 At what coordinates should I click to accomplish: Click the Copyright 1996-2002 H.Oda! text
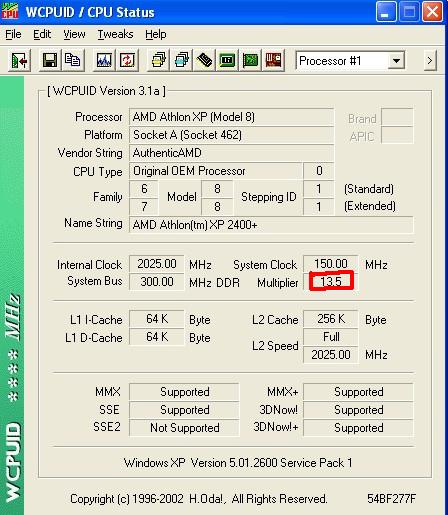[x=199, y=499]
